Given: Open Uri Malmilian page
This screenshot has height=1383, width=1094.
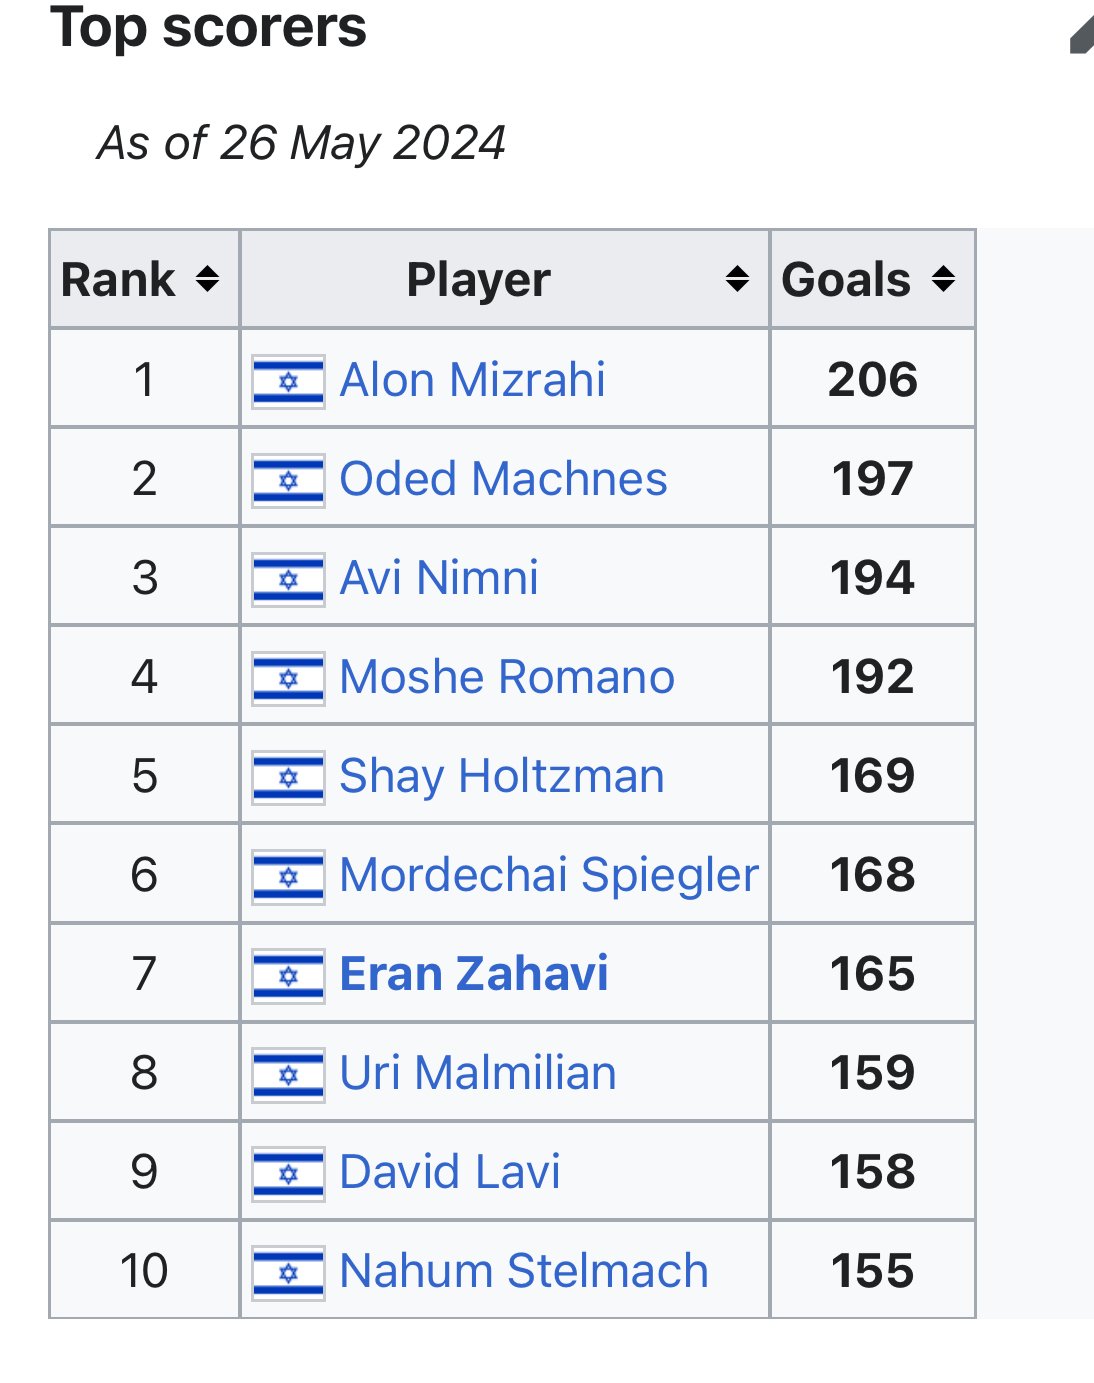Looking at the screenshot, I should (x=478, y=1073).
